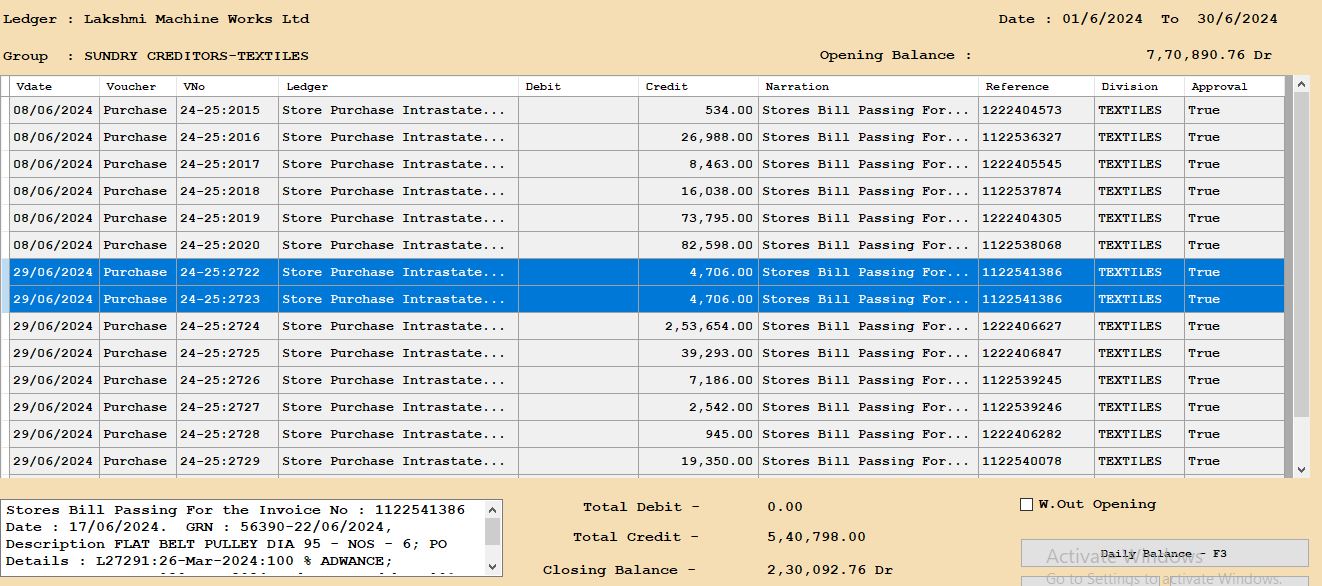
Task: Click the Reference column header
Action: [1017, 87]
